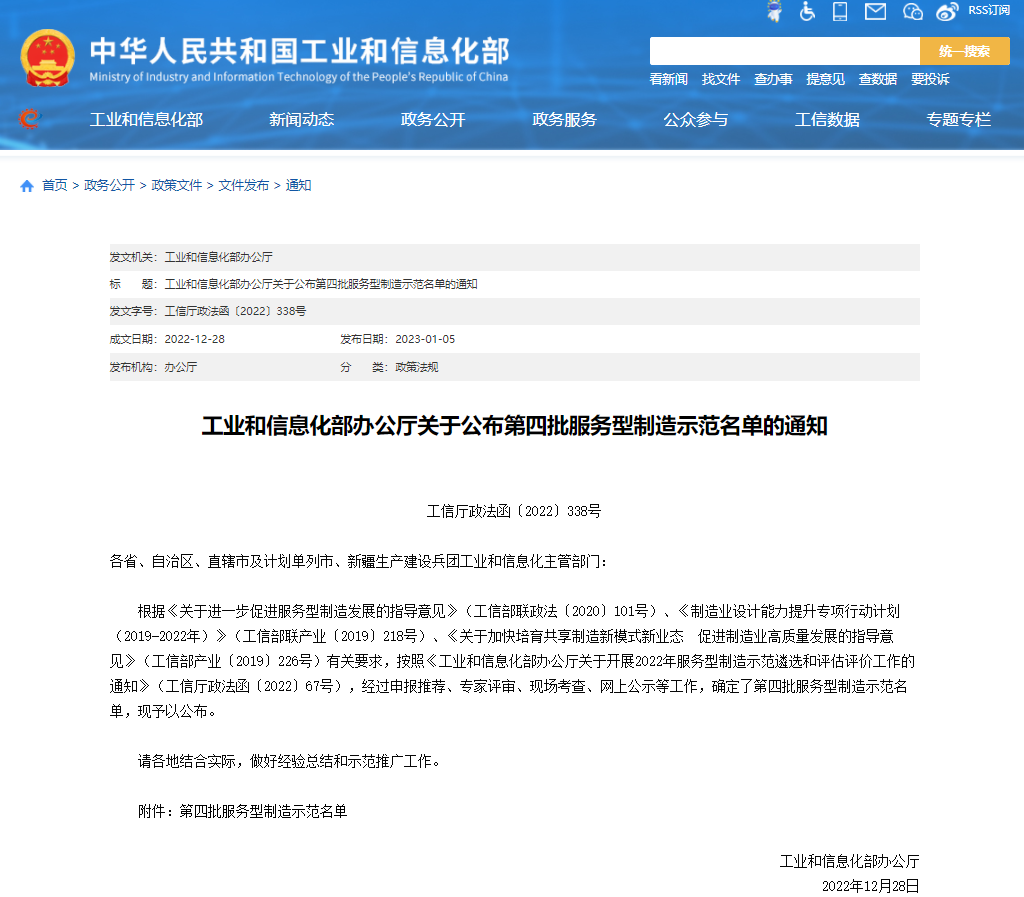Click the wheelchair accessibility icon
Viewport: 1024px width, 897px height.
(x=807, y=11)
